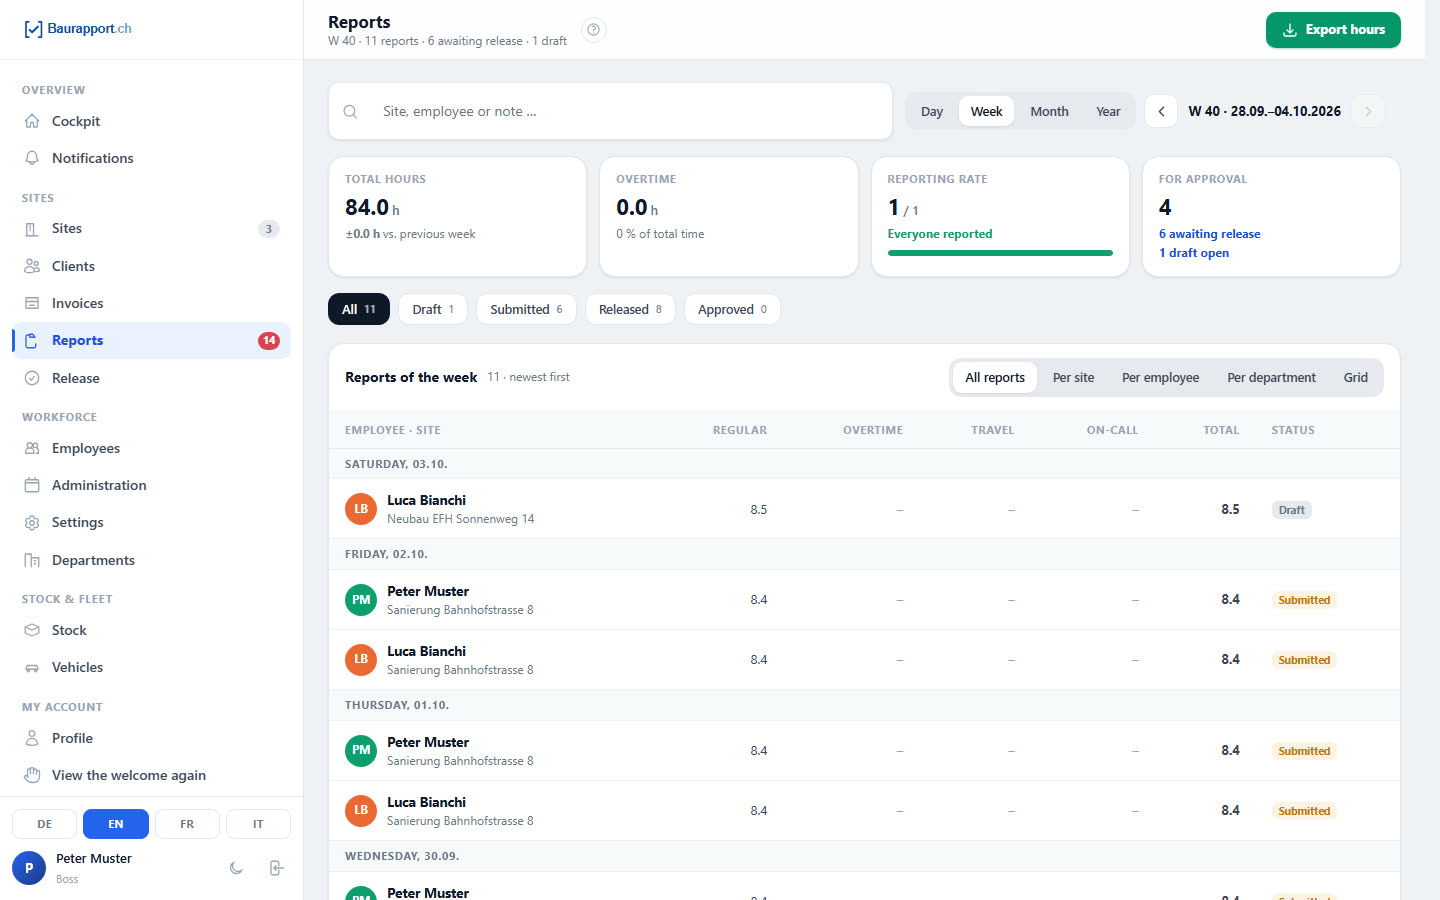Viewport: 1440px width, 900px height.
Task: Switch language to DE
Action: [45, 824]
